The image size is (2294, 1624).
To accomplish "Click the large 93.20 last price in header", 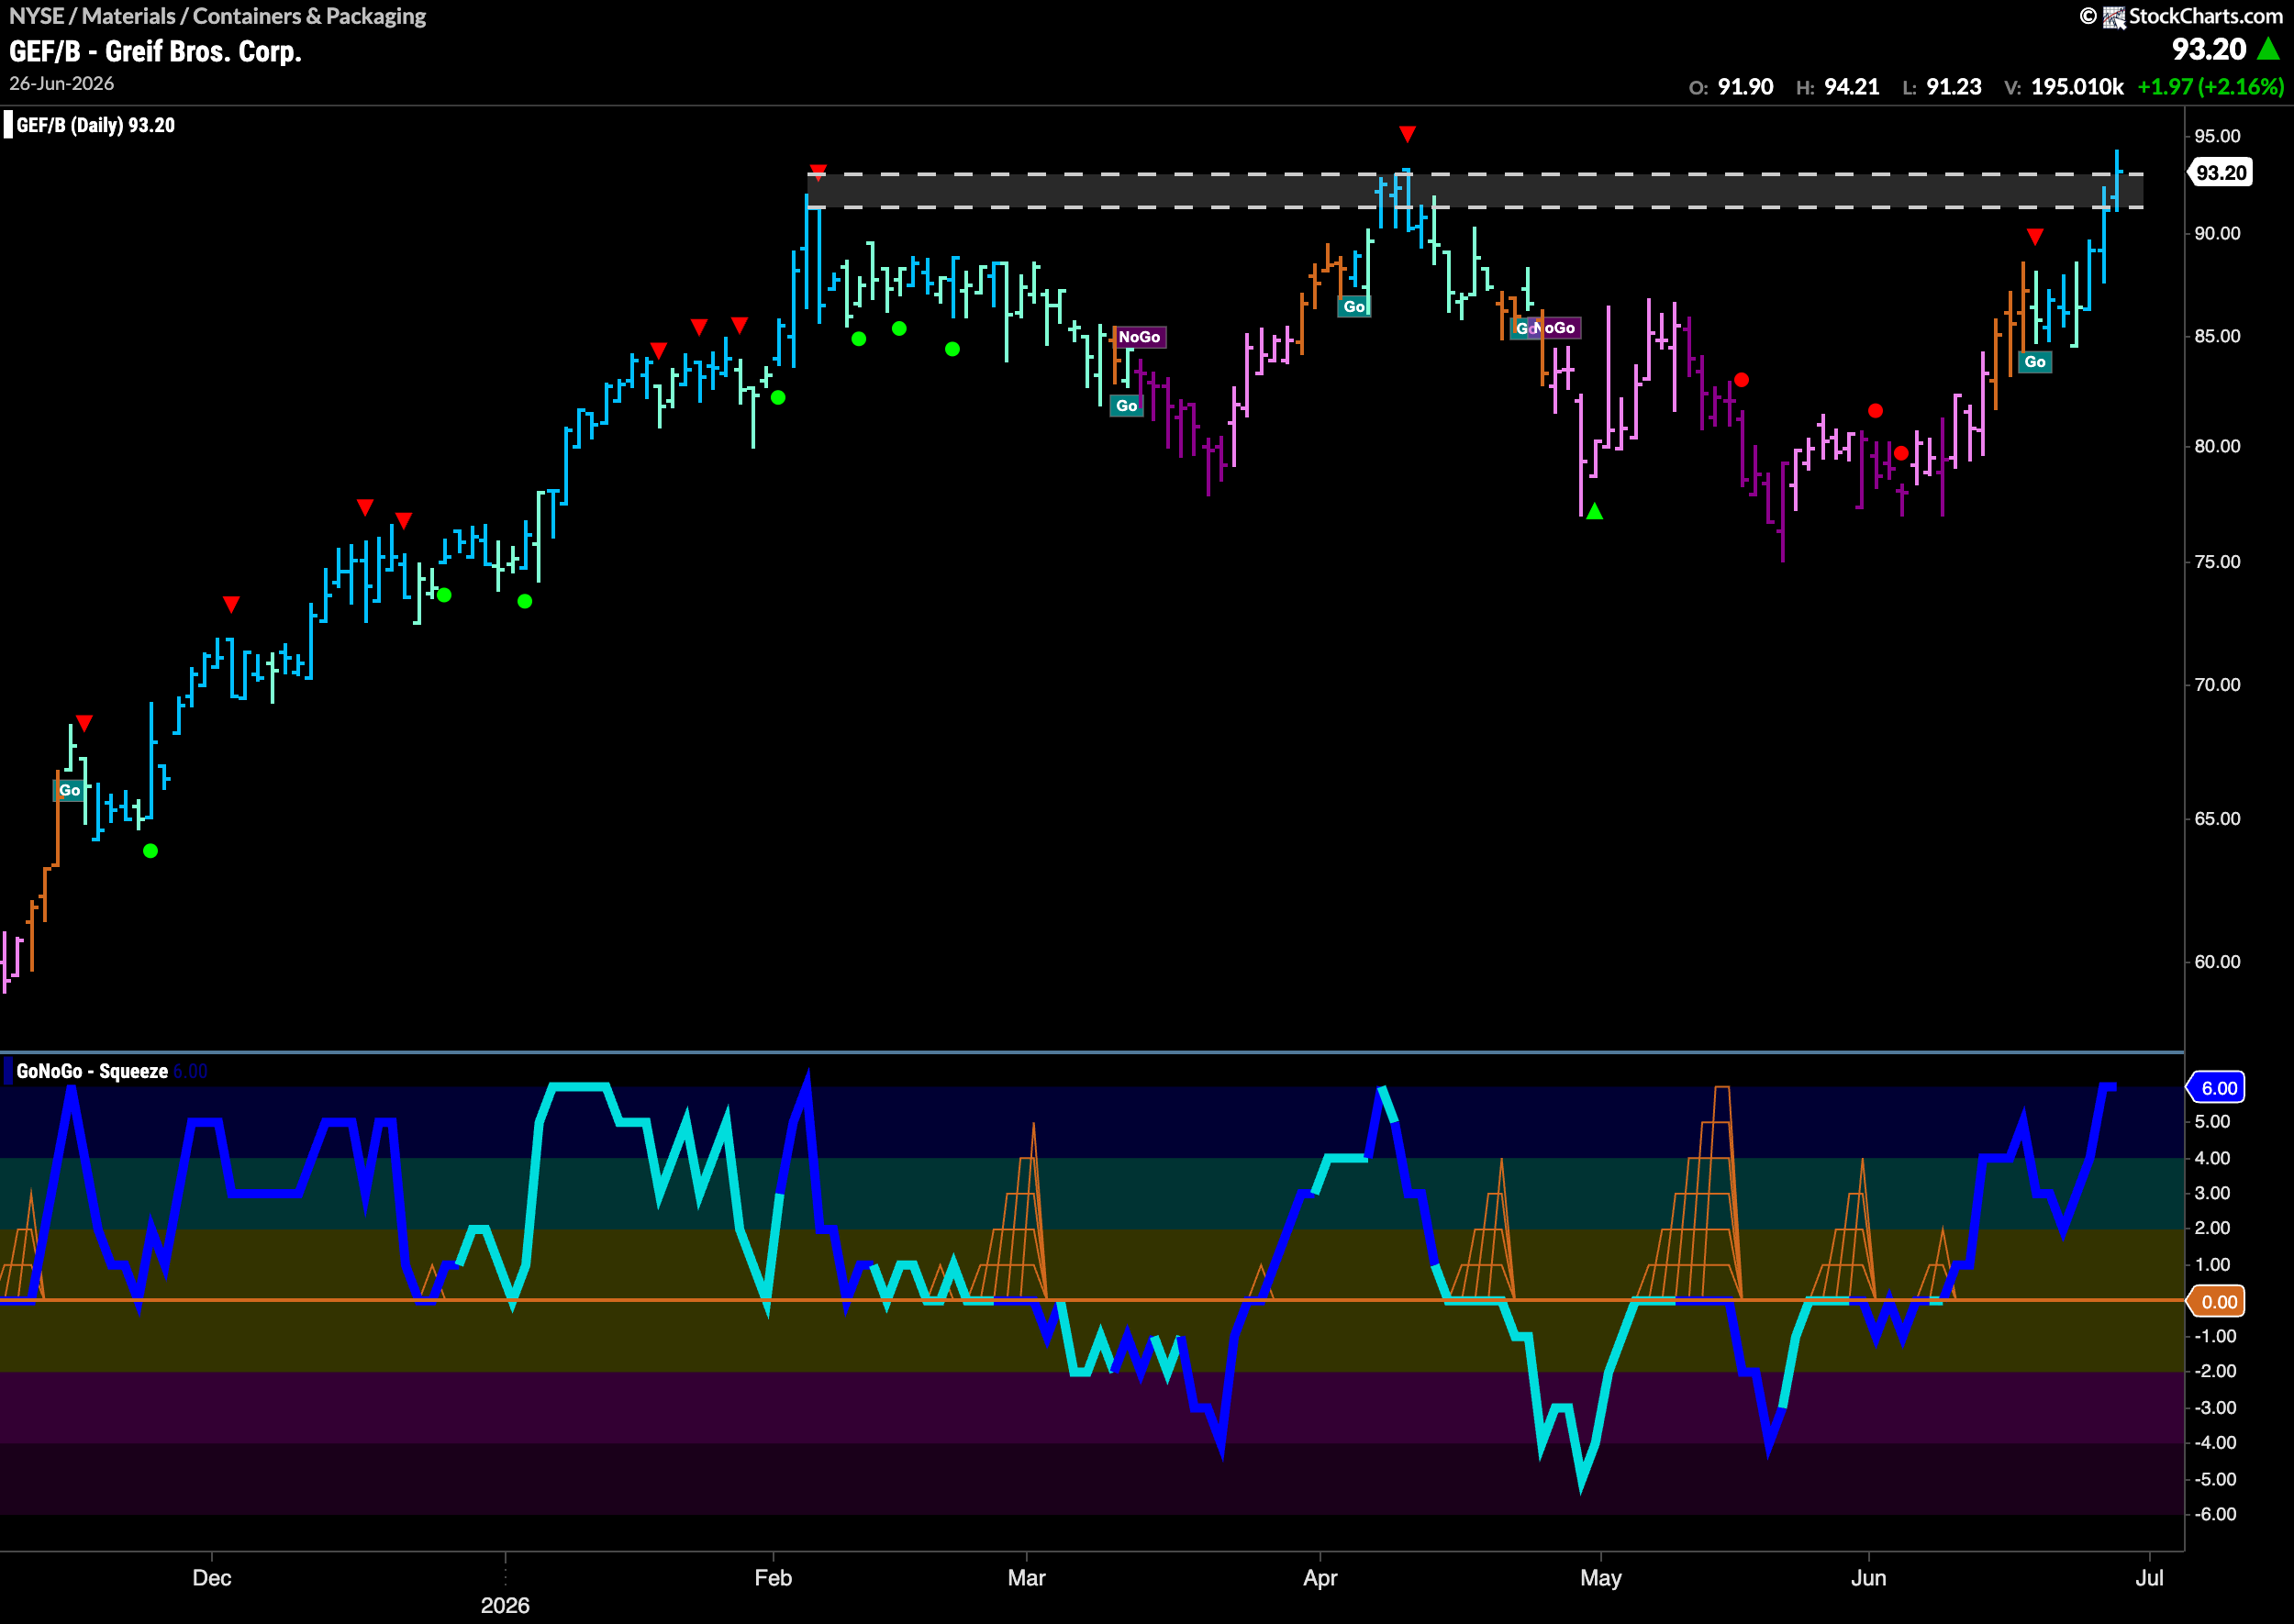I will pos(2209,49).
